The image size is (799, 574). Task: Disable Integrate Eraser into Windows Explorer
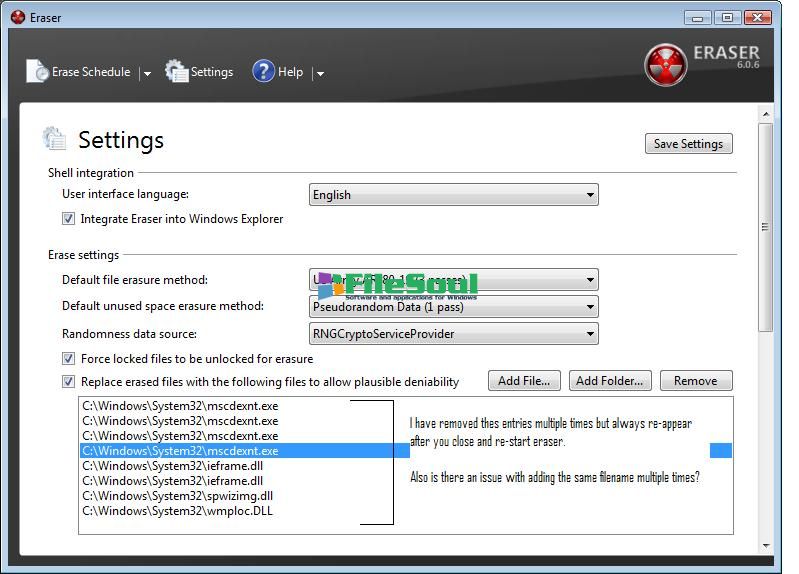(x=69, y=219)
